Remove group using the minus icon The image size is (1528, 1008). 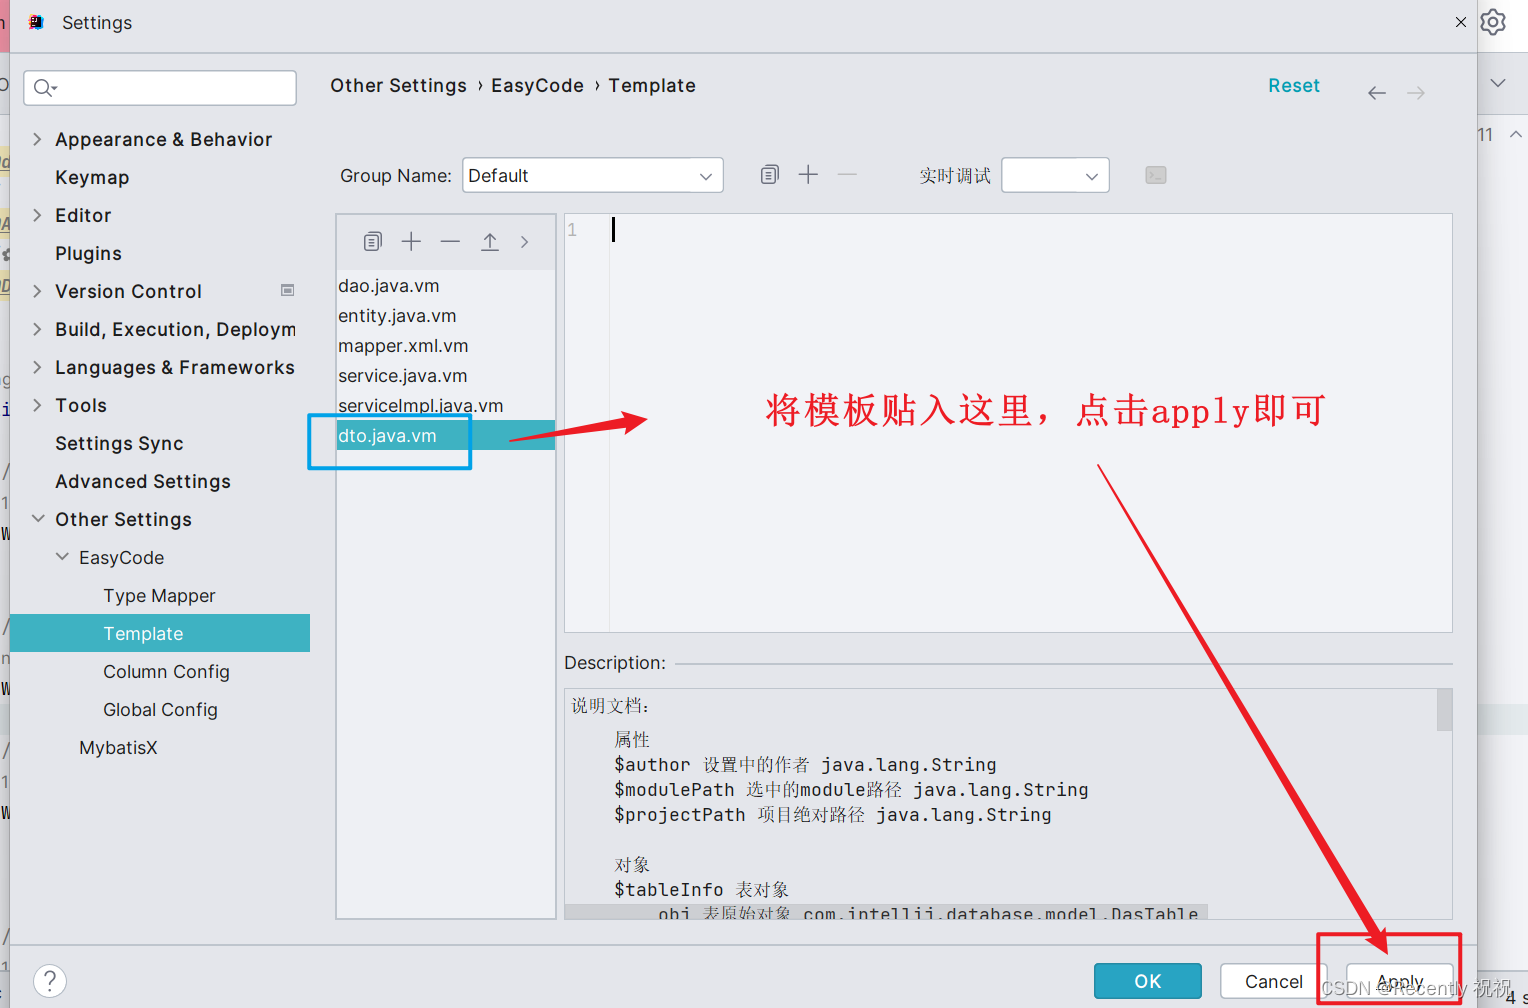click(847, 174)
